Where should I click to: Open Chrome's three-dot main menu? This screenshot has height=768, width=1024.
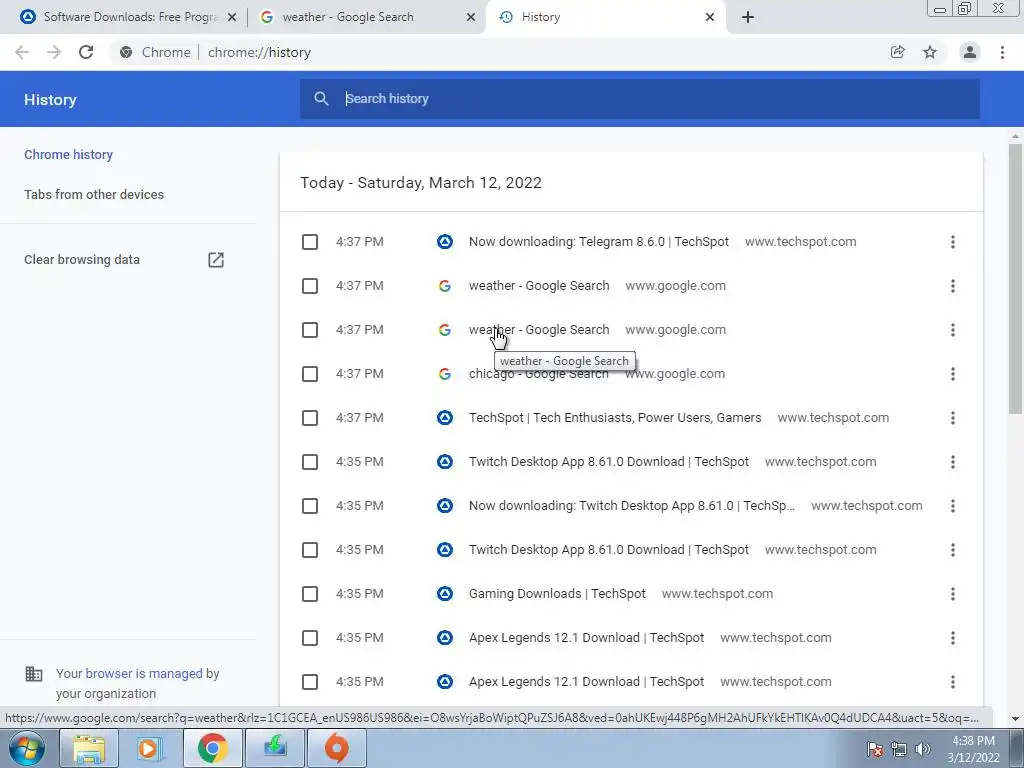click(x=1002, y=52)
